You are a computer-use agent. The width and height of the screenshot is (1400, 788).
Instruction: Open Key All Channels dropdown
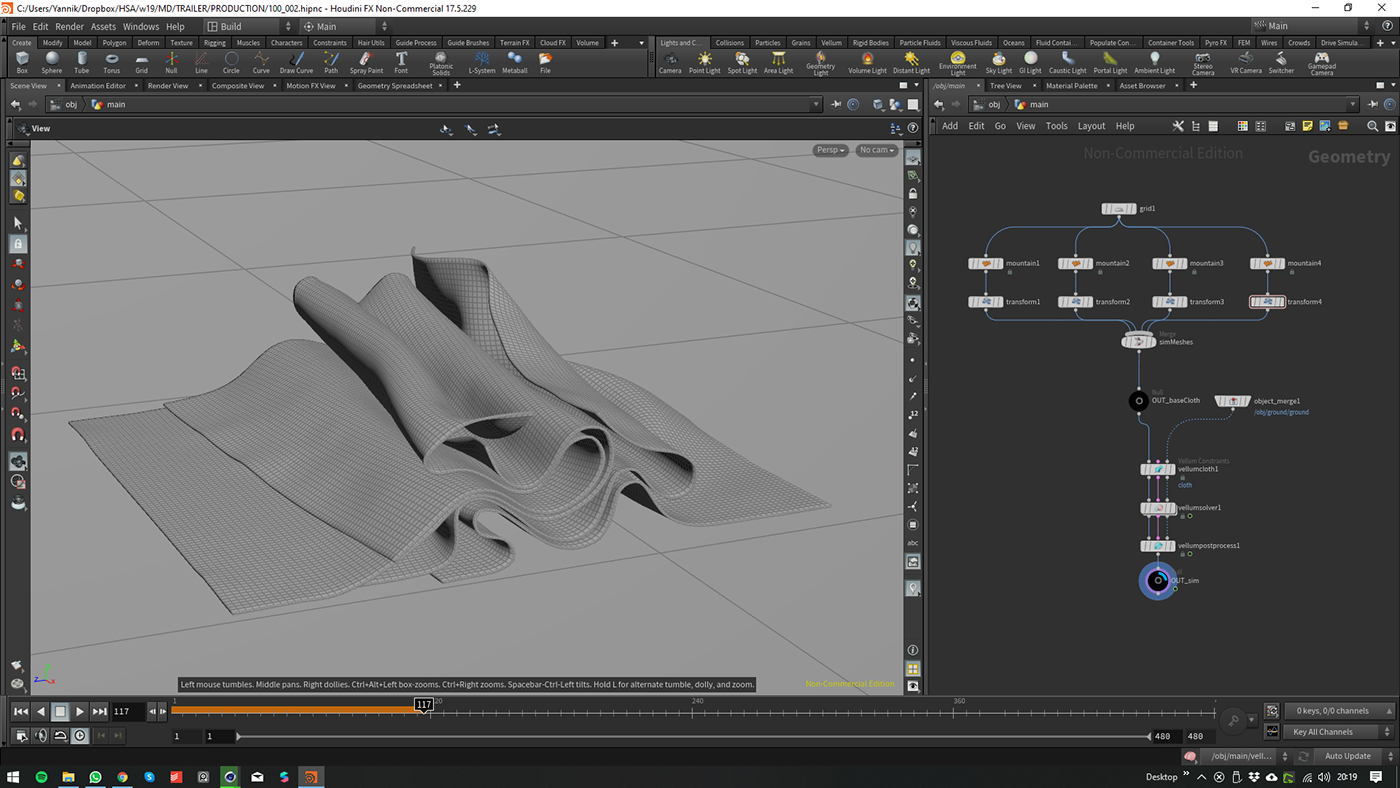tap(1339, 732)
